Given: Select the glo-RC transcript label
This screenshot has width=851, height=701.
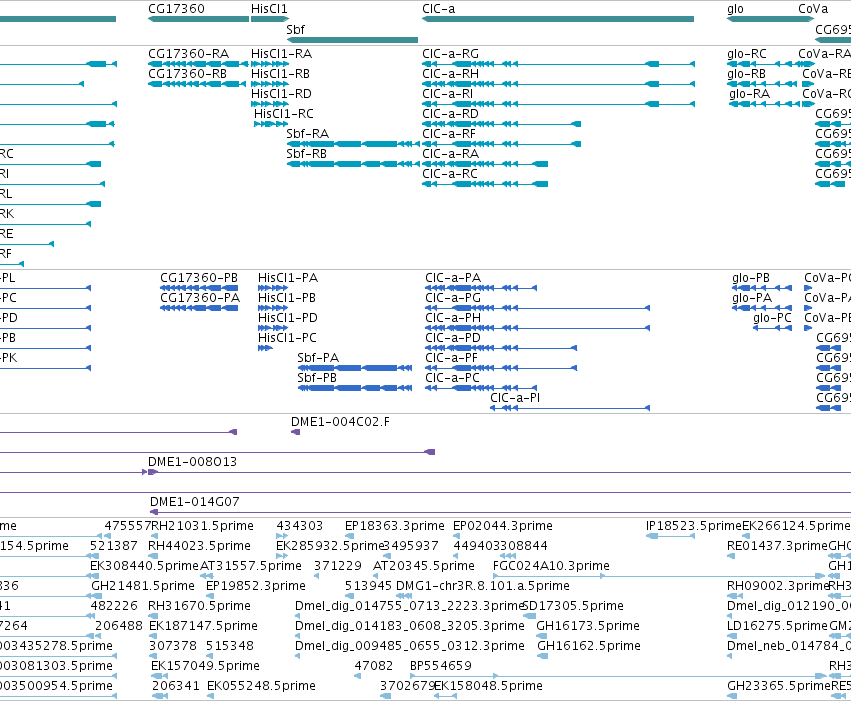Looking at the screenshot, I should tap(747, 54).
